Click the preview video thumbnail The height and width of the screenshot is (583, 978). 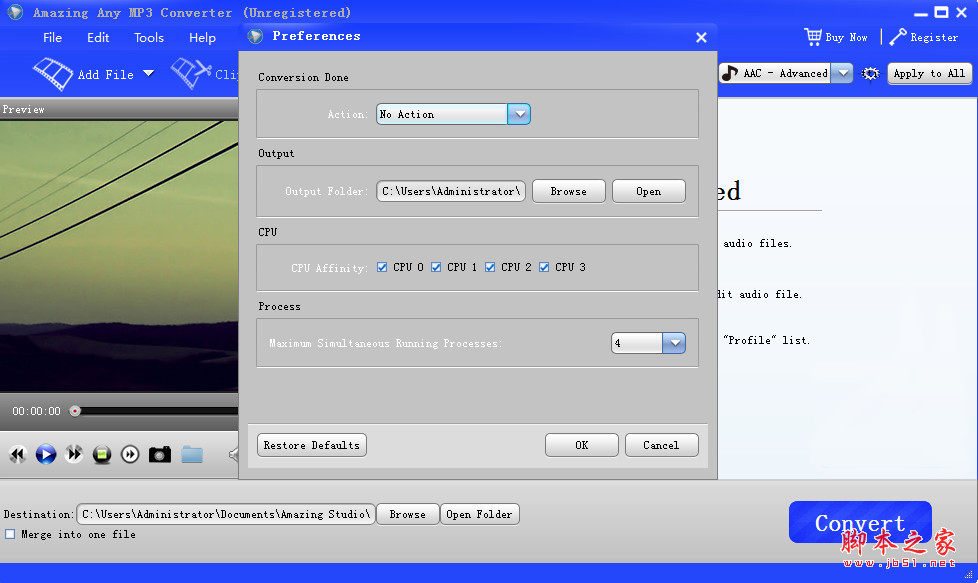[119, 256]
